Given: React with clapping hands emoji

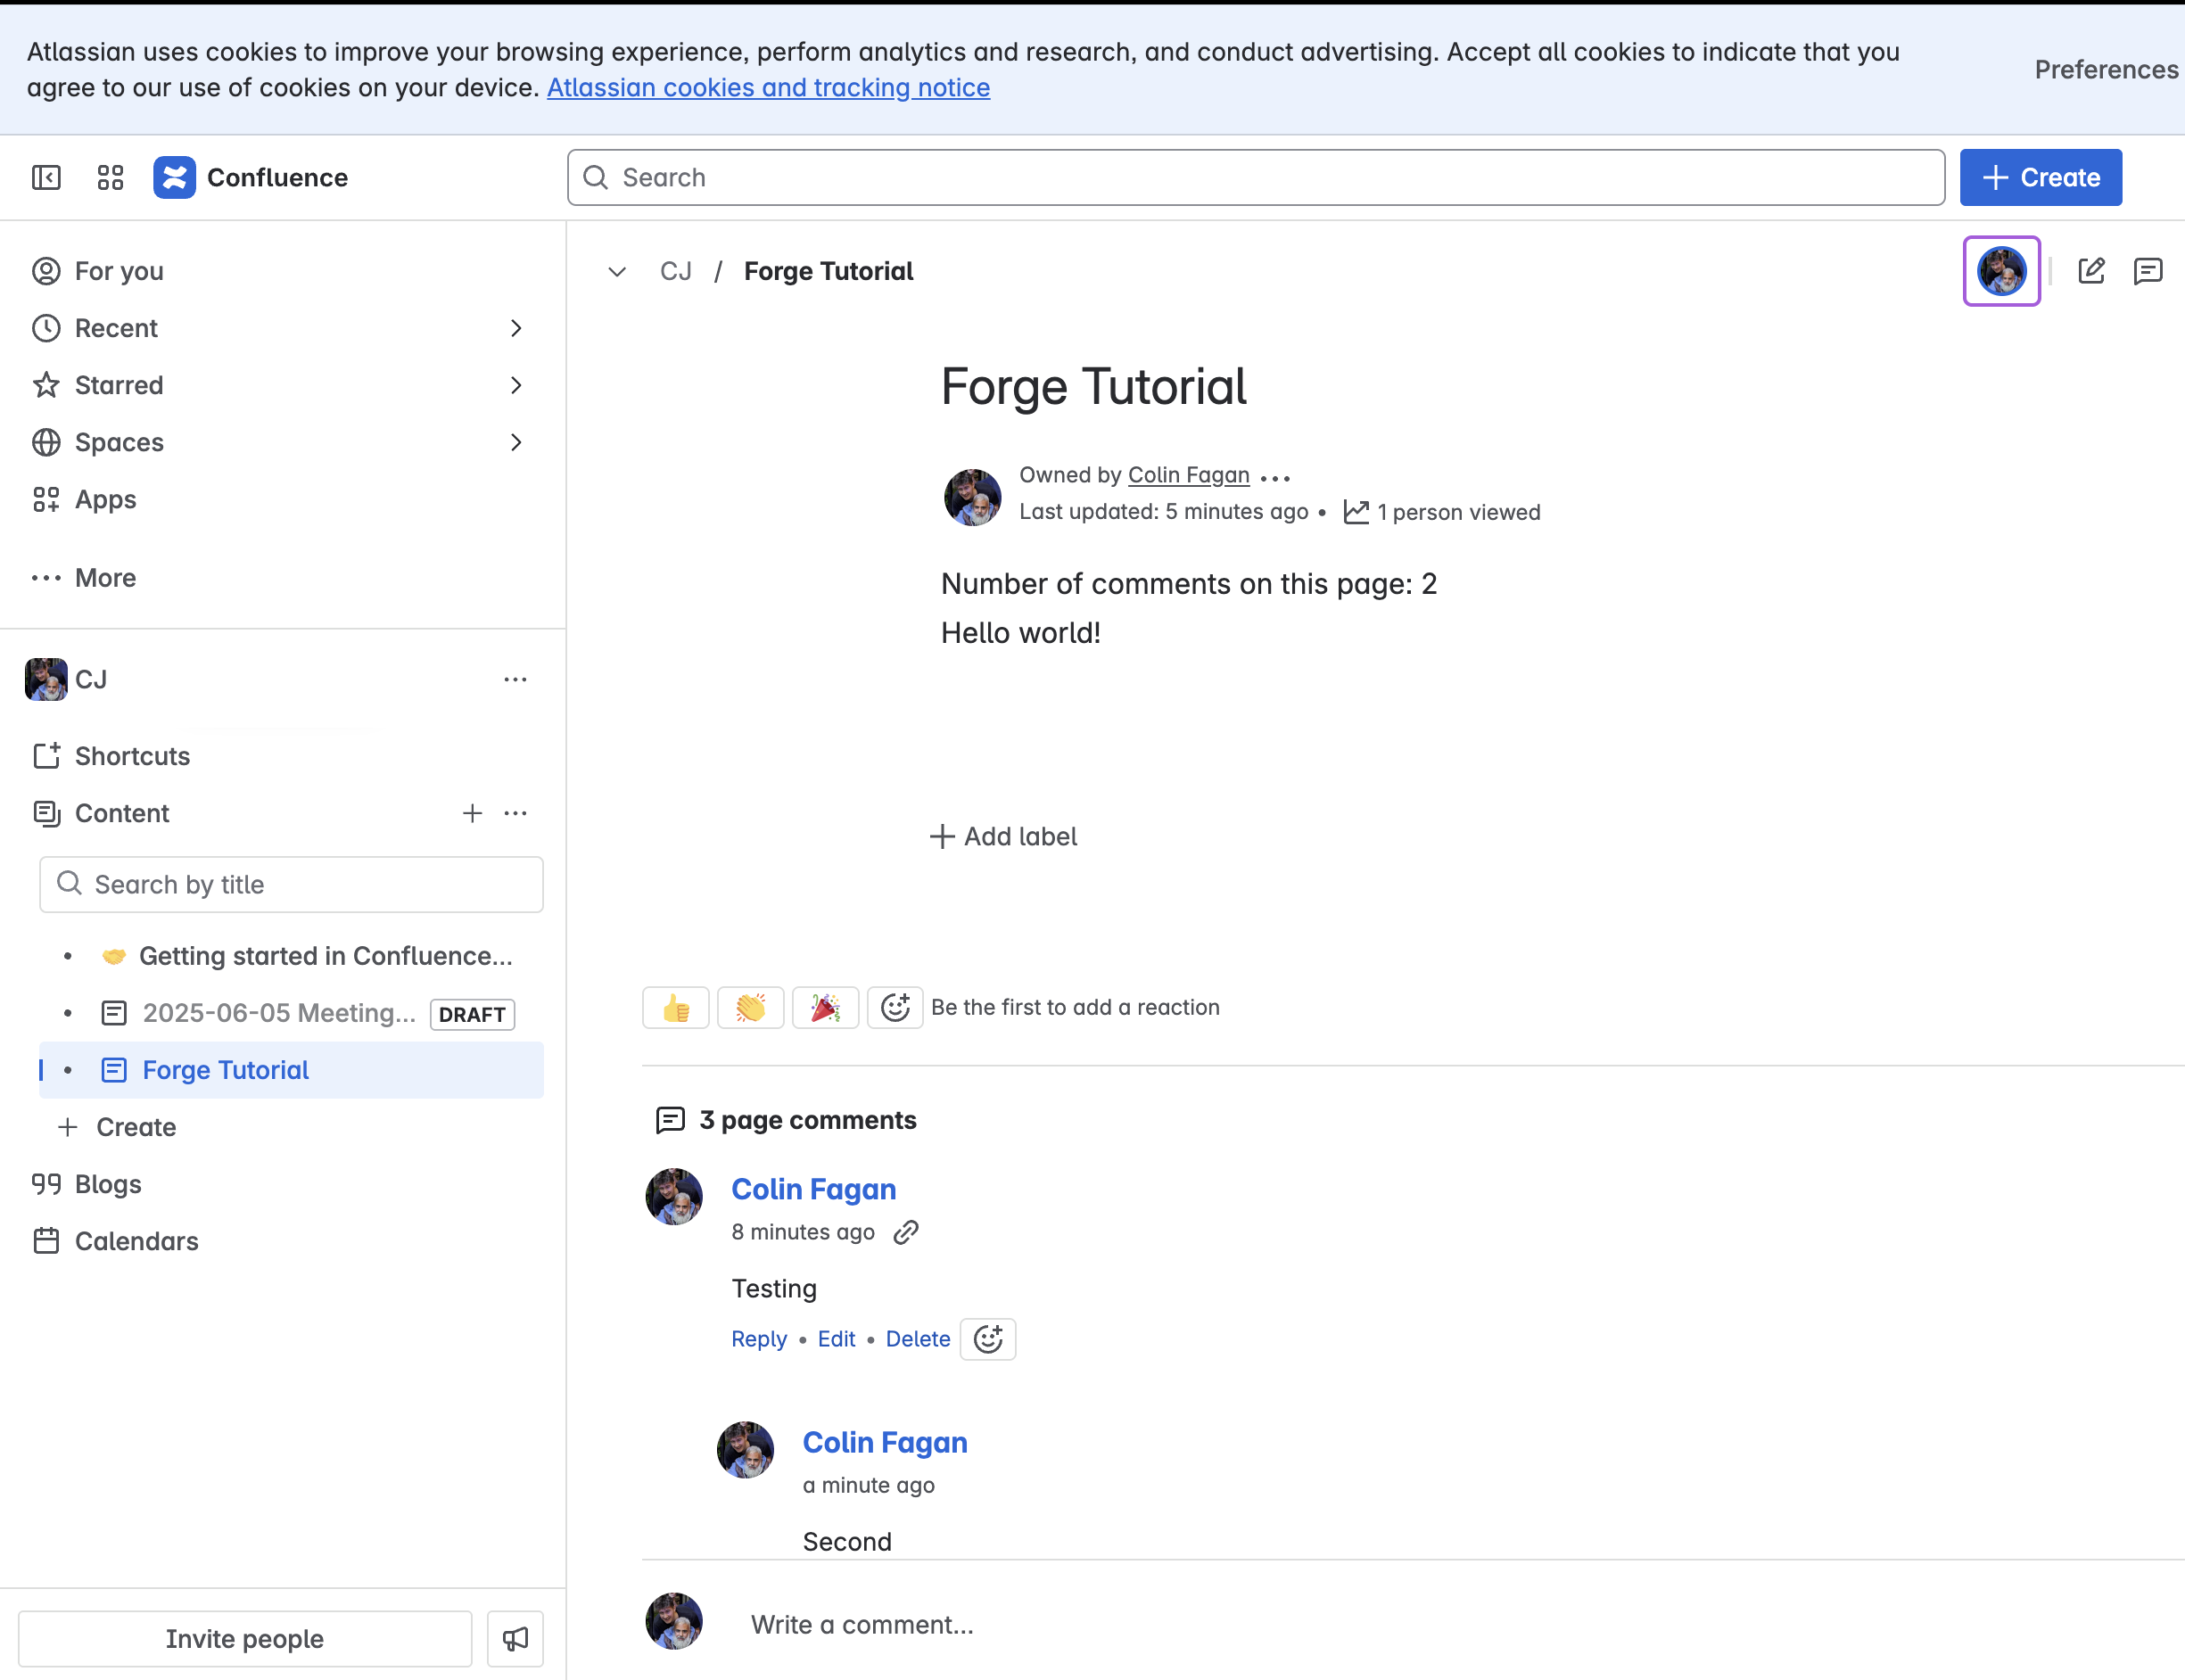Looking at the screenshot, I should [x=750, y=1008].
